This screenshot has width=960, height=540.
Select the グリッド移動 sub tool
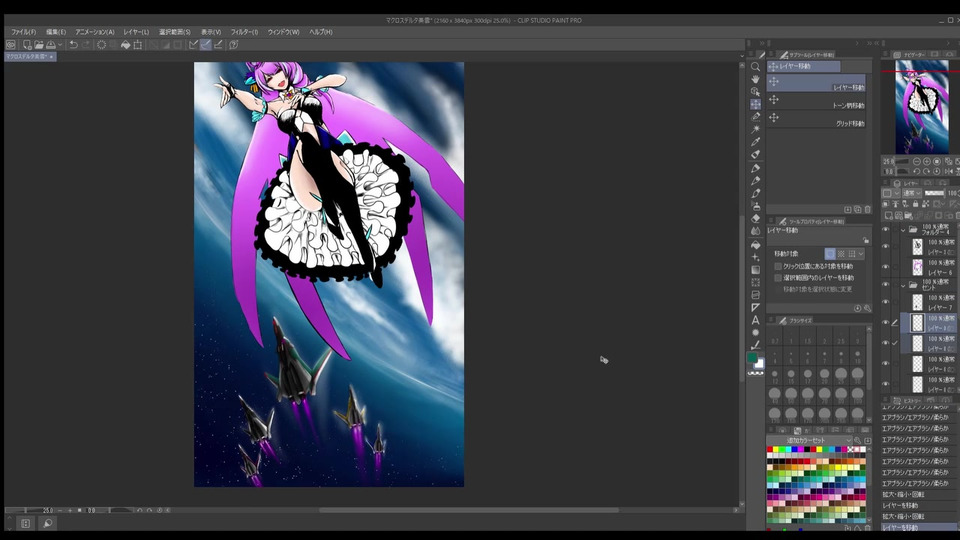(x=816, y=118)
